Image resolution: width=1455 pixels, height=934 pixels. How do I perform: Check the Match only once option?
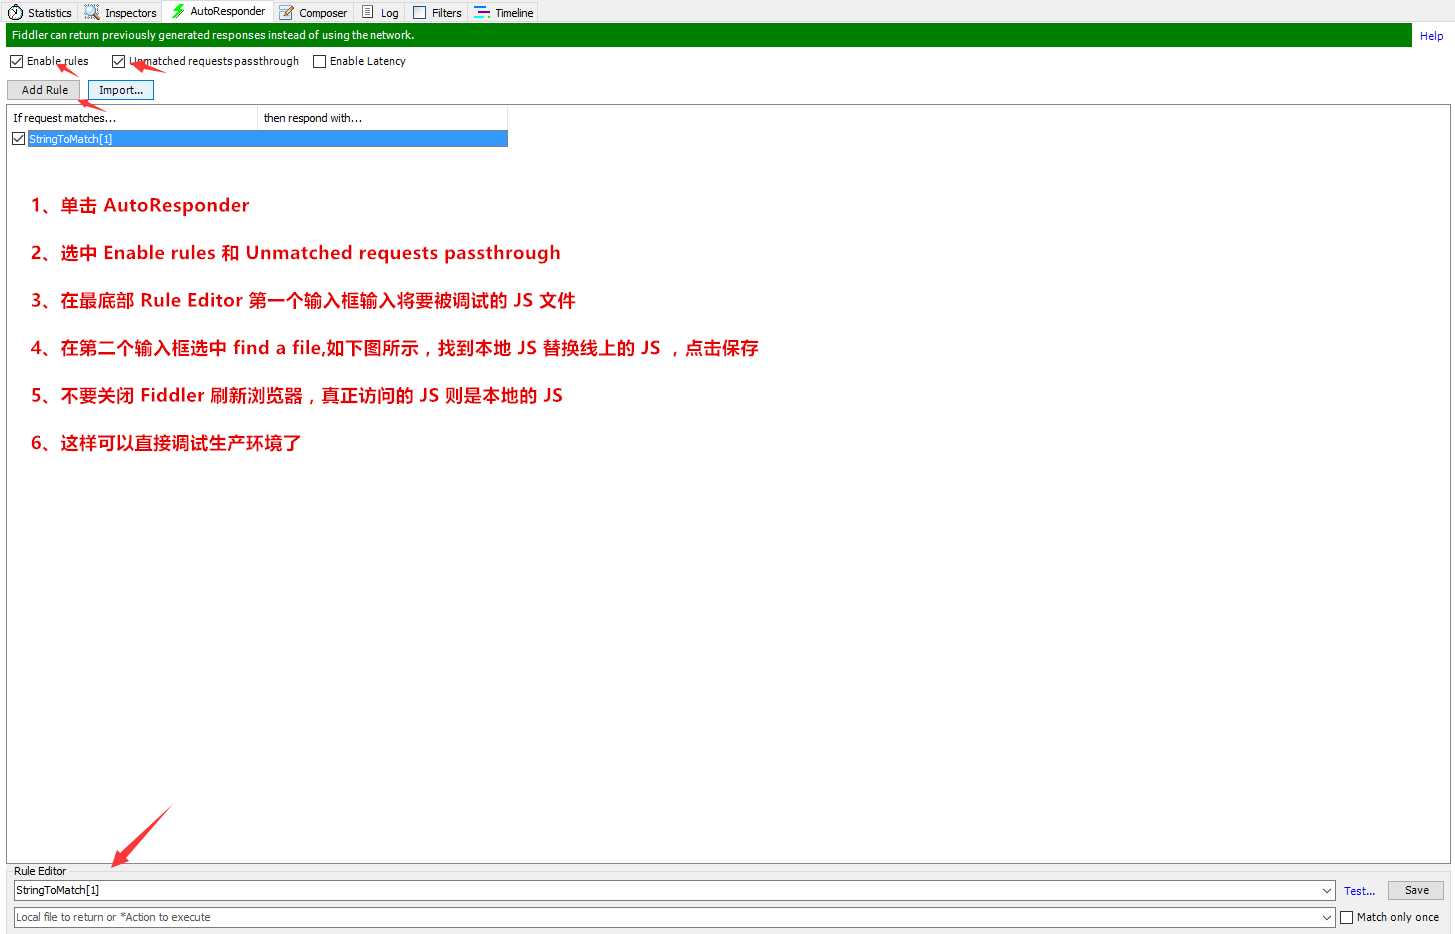(1346, 917)
